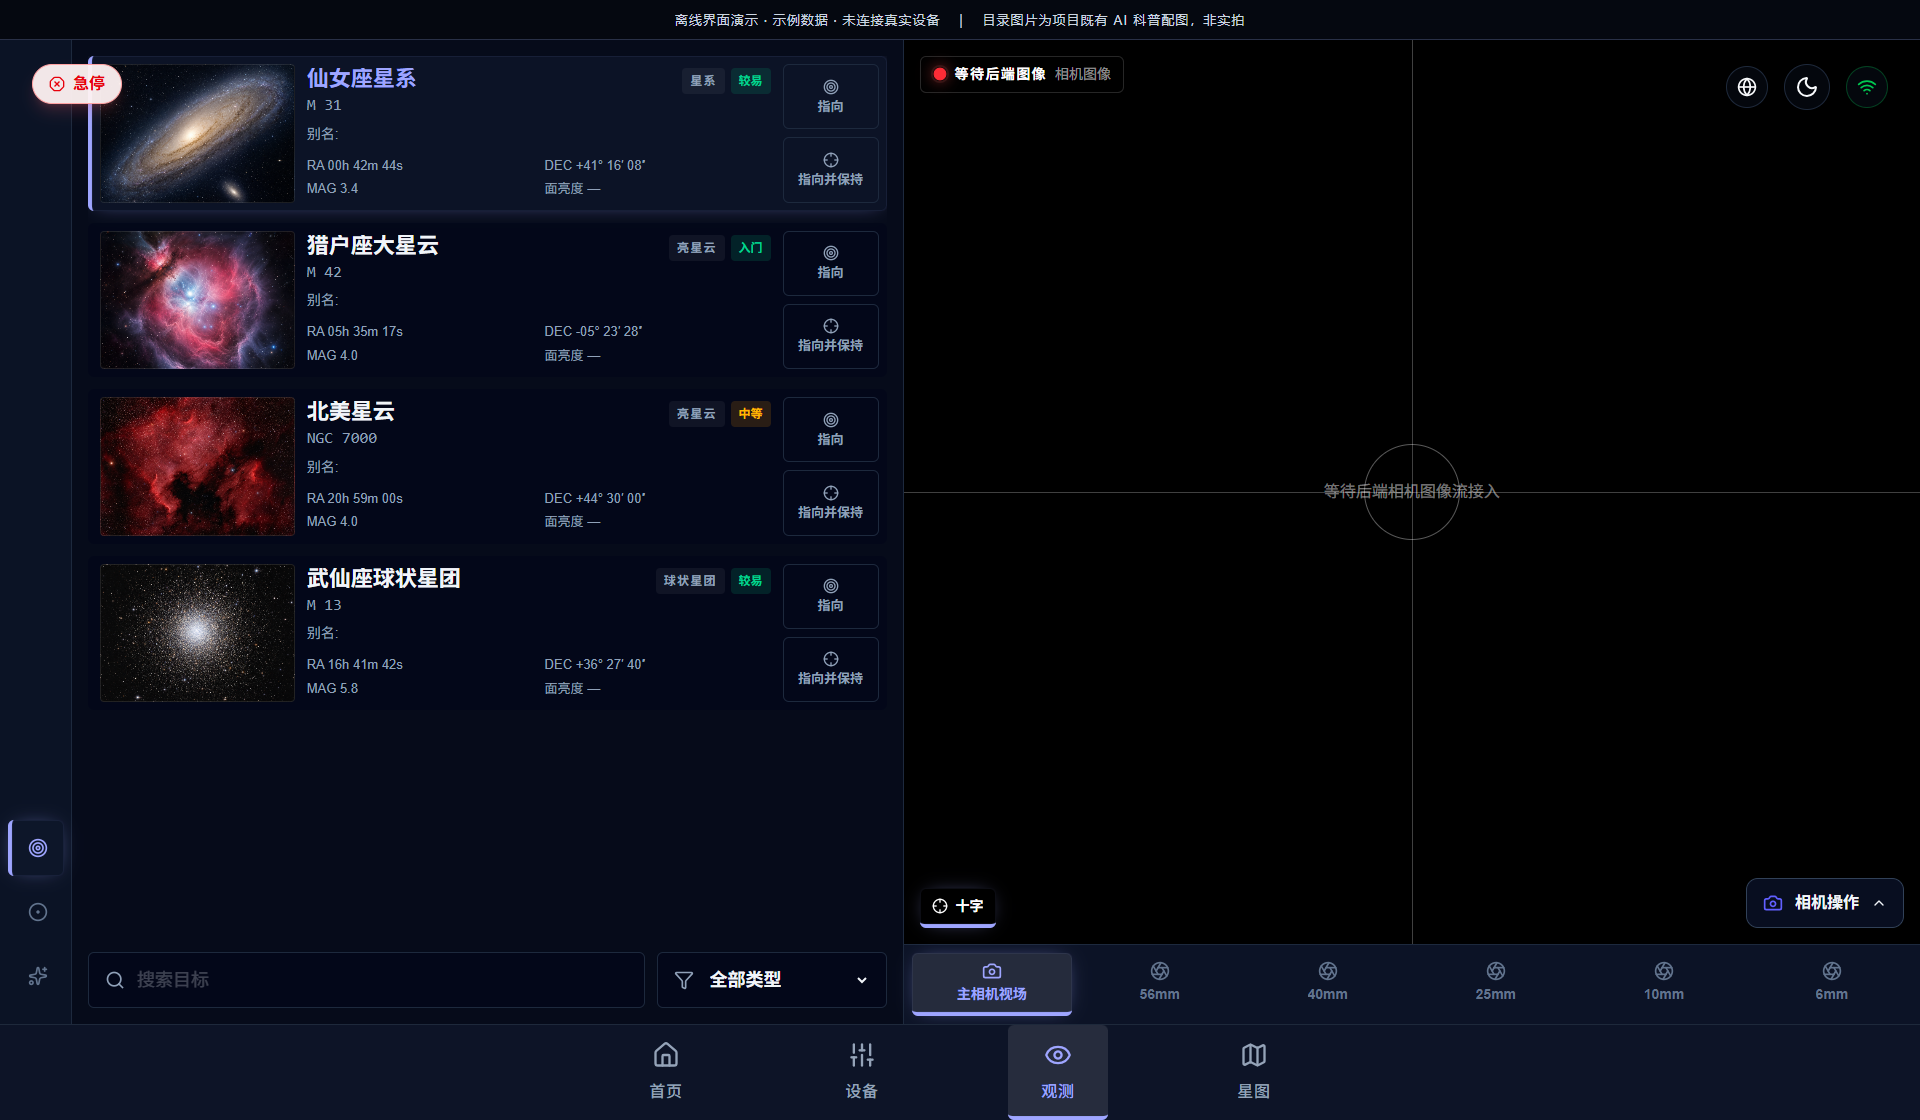Select the target list sidebar icon

pyautogui.click(x=38, y=848)
